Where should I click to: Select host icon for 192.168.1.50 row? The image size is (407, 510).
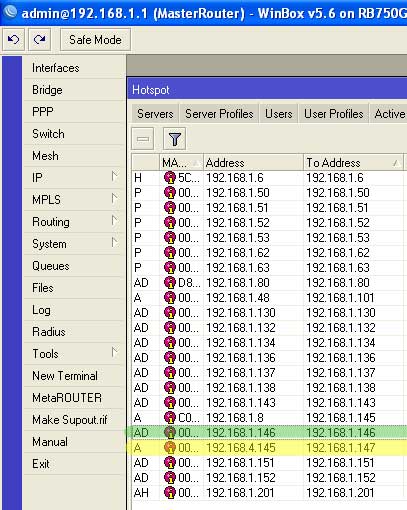(x=170, y=193)
